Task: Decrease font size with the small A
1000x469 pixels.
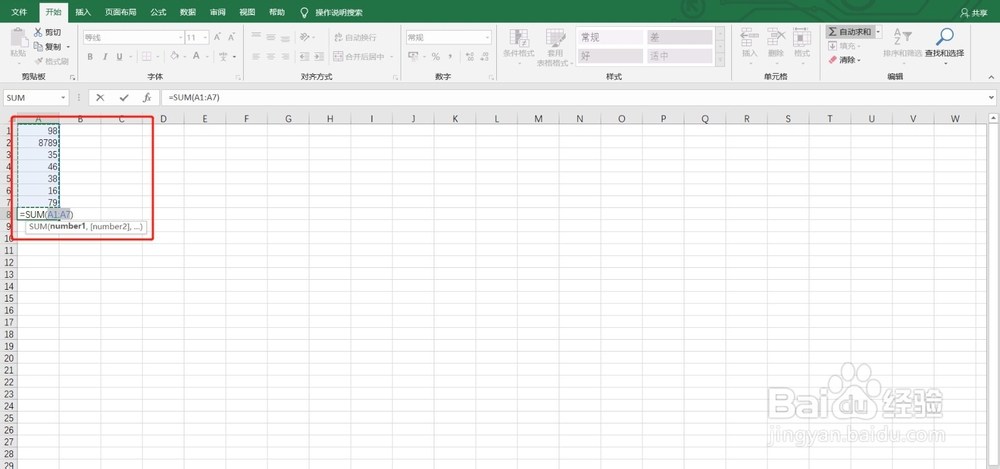Action: [233, 38]
